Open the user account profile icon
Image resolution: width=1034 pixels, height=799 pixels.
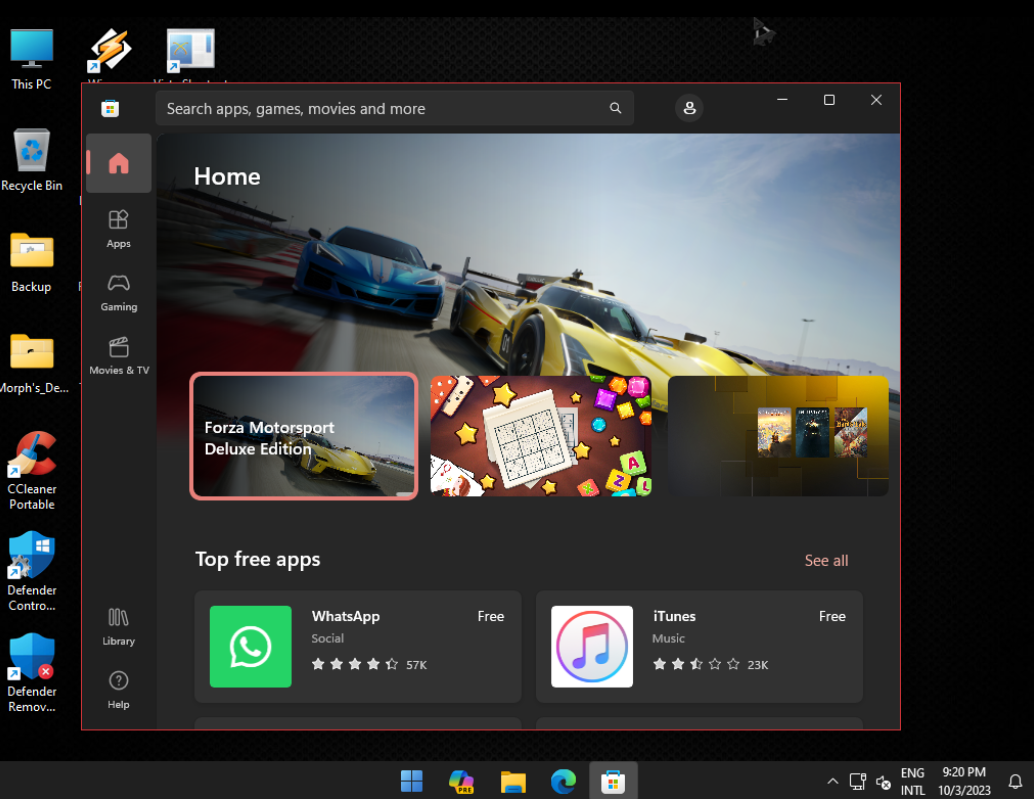[x=689, y=108]
